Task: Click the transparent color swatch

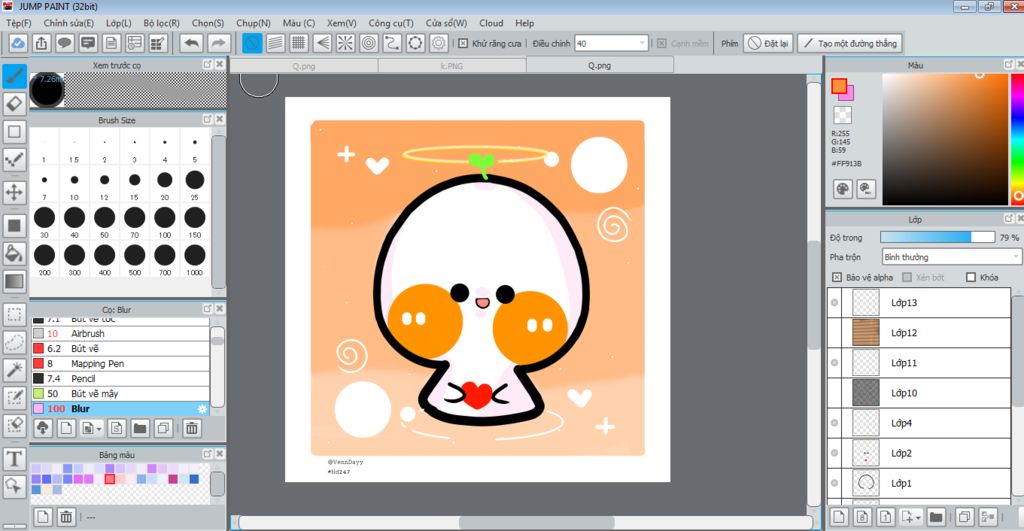Action: [842, 115]
